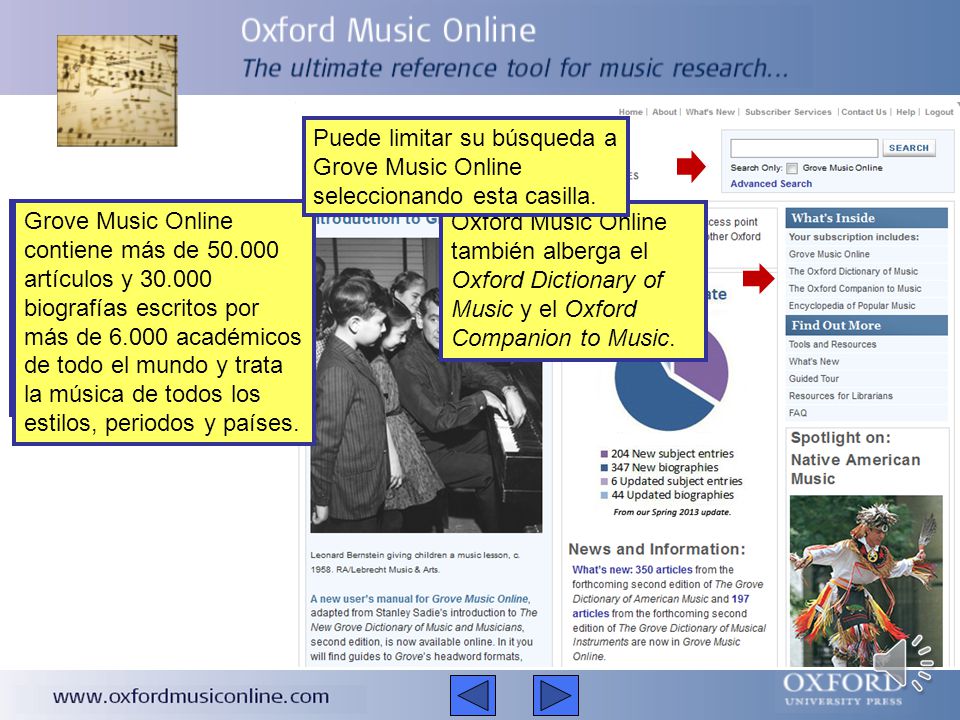The image size is (960, 720).
Task: Open the What's new: 350 articles link
Action: pos(632,569)
